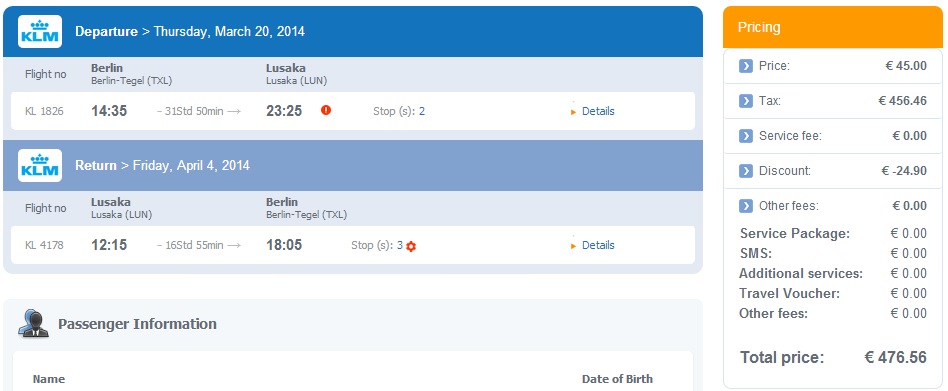Click the KLM logo in Departure header
948x391 pixels.
[40, 31]
